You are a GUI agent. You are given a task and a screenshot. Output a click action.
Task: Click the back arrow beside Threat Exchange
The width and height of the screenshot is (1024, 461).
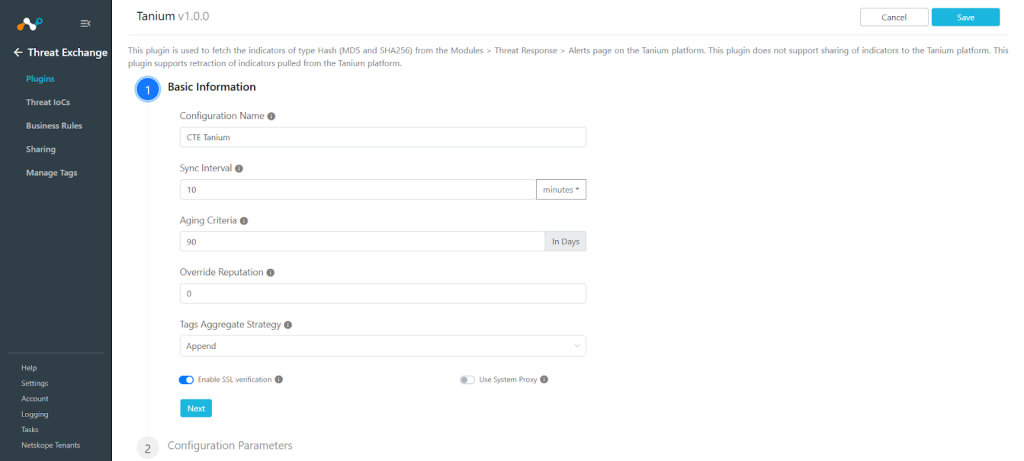pos(18,53)
